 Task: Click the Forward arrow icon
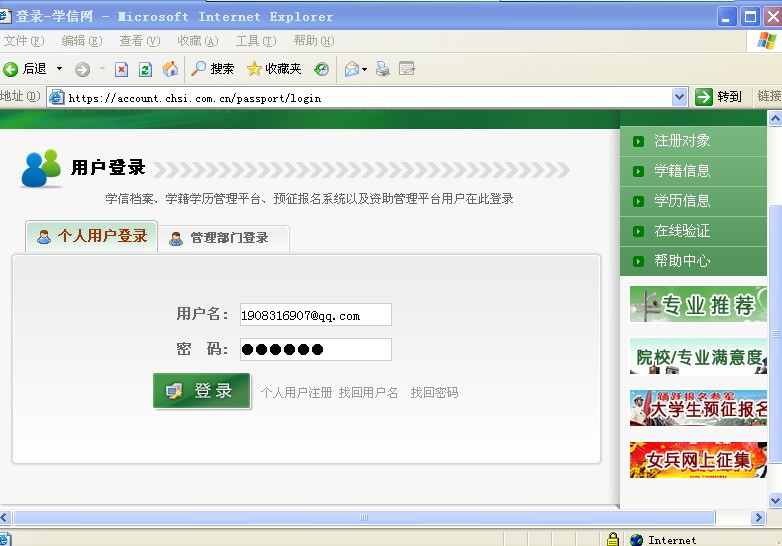click(x=82, y=69)
